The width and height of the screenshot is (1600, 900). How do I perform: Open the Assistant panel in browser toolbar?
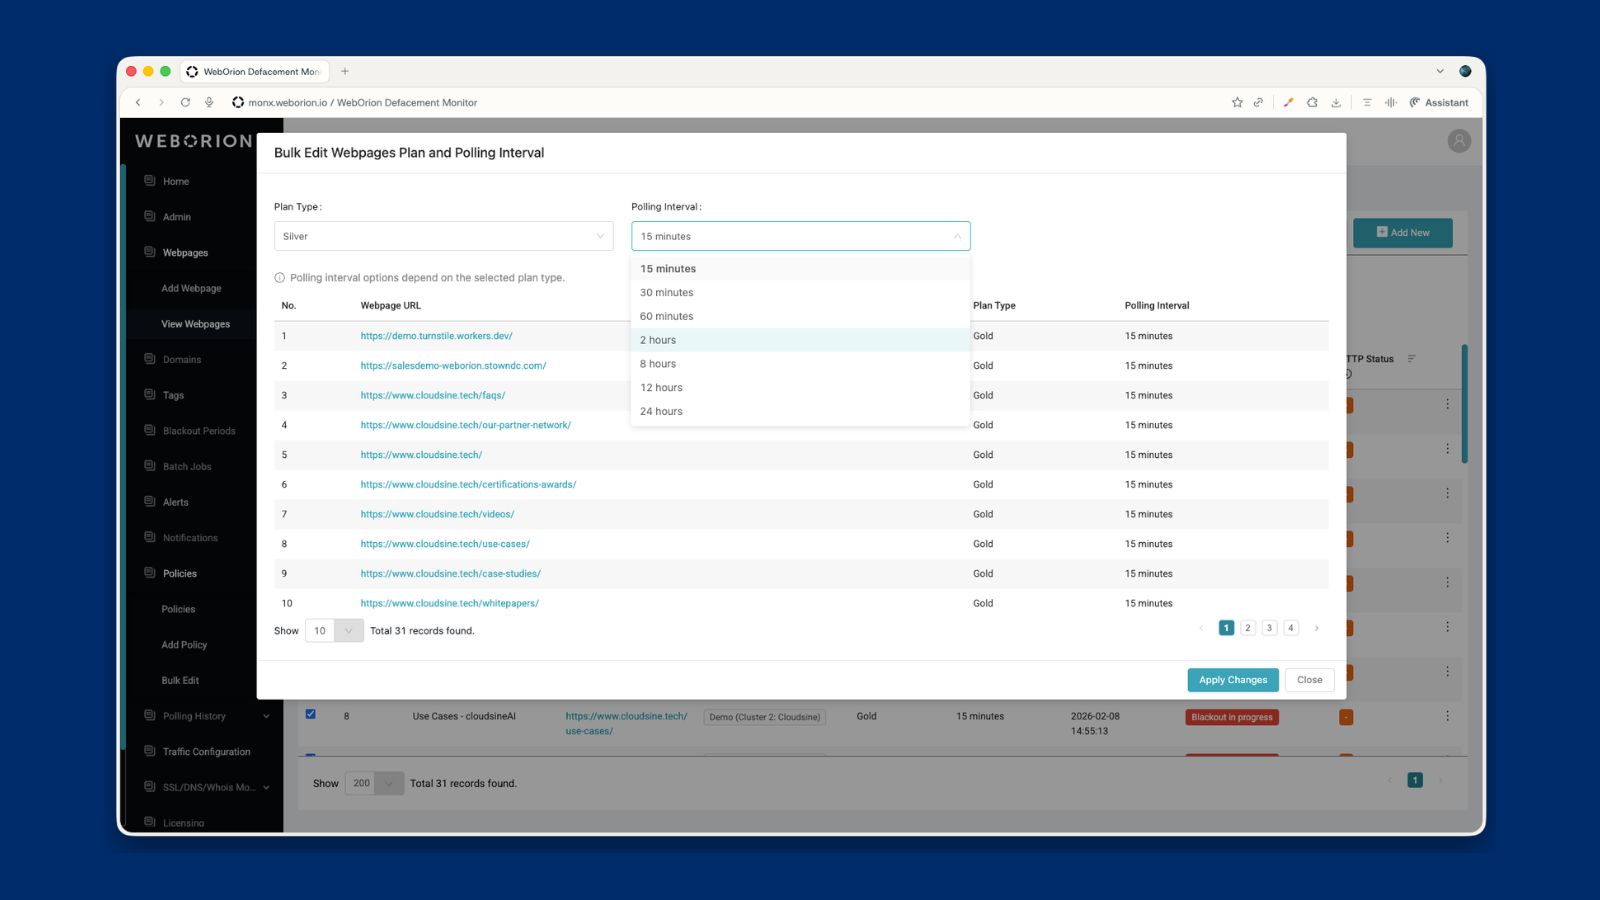(x=1439, y=102)
